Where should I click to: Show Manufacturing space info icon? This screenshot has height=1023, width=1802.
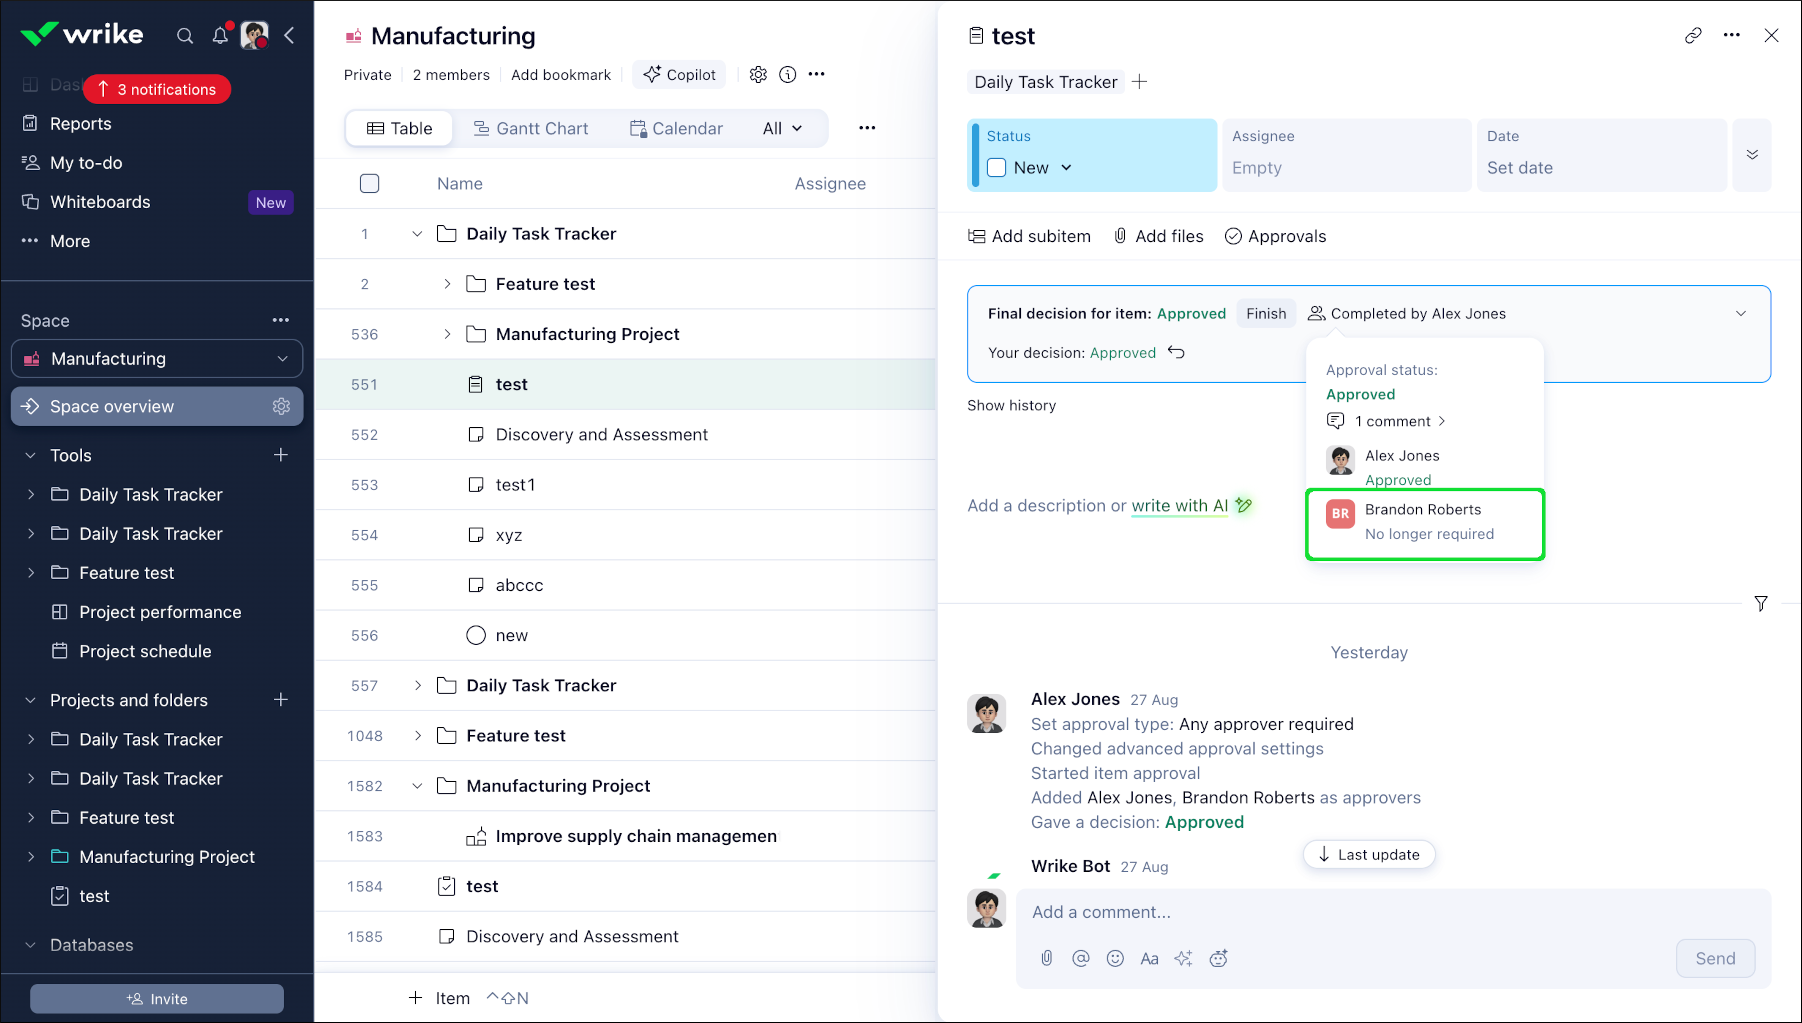click(x=788, y=74)
